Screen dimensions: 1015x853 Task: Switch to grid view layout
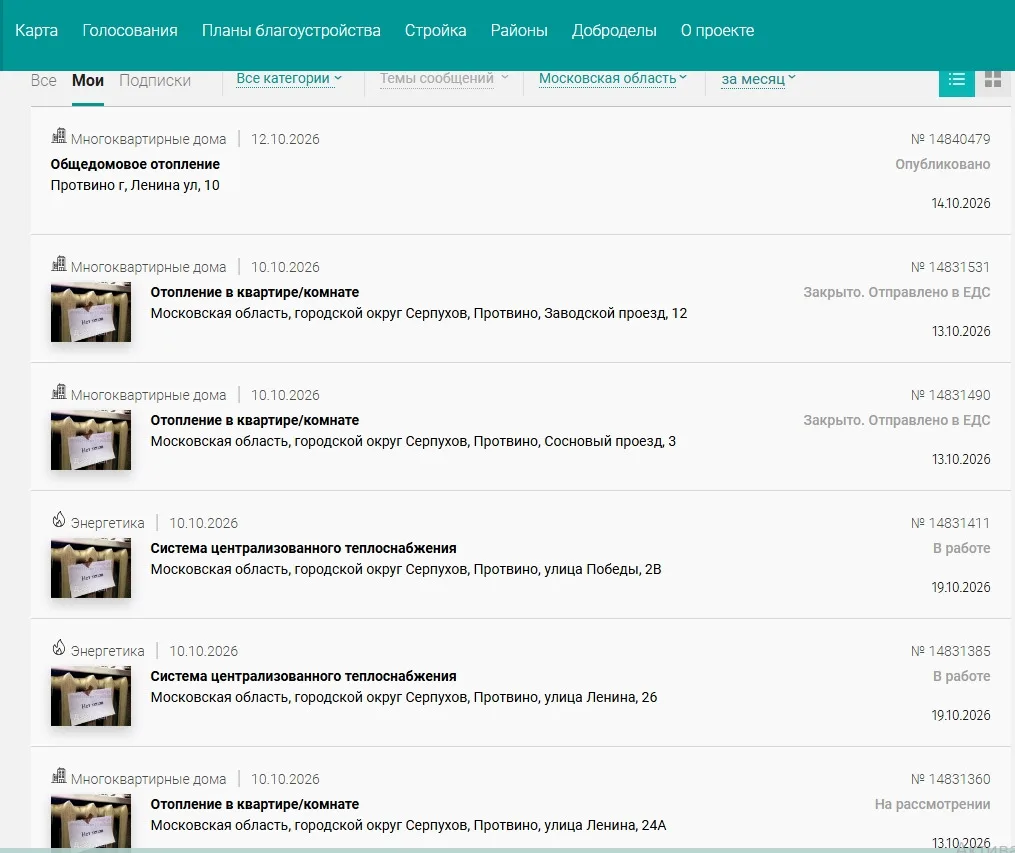(992, 80)
